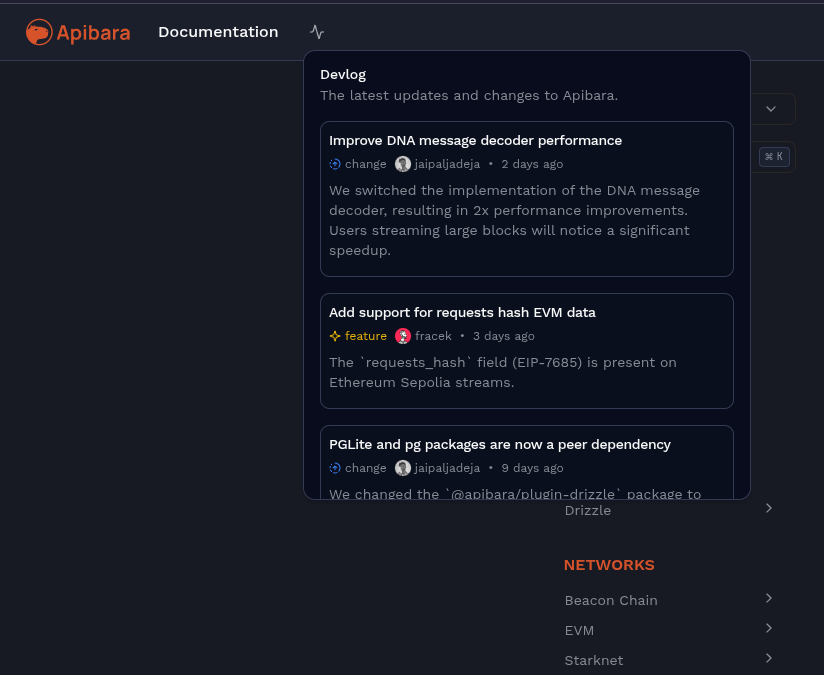Click the Apibara capybara logo icon
Image resolution: width=824 pixels, height=675 pixels.
(x=39, y=32)
